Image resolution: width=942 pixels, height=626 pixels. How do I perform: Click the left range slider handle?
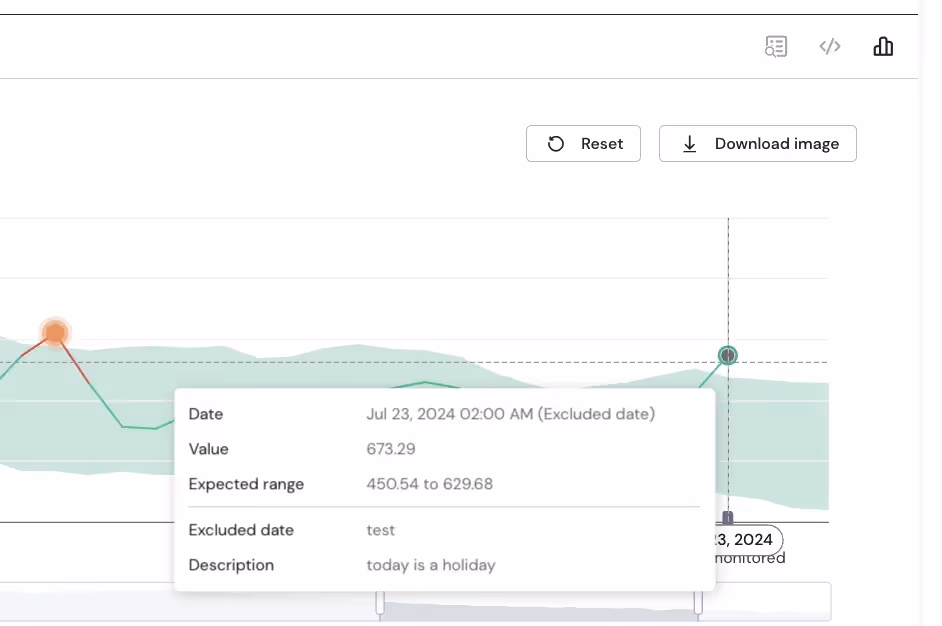380,603
